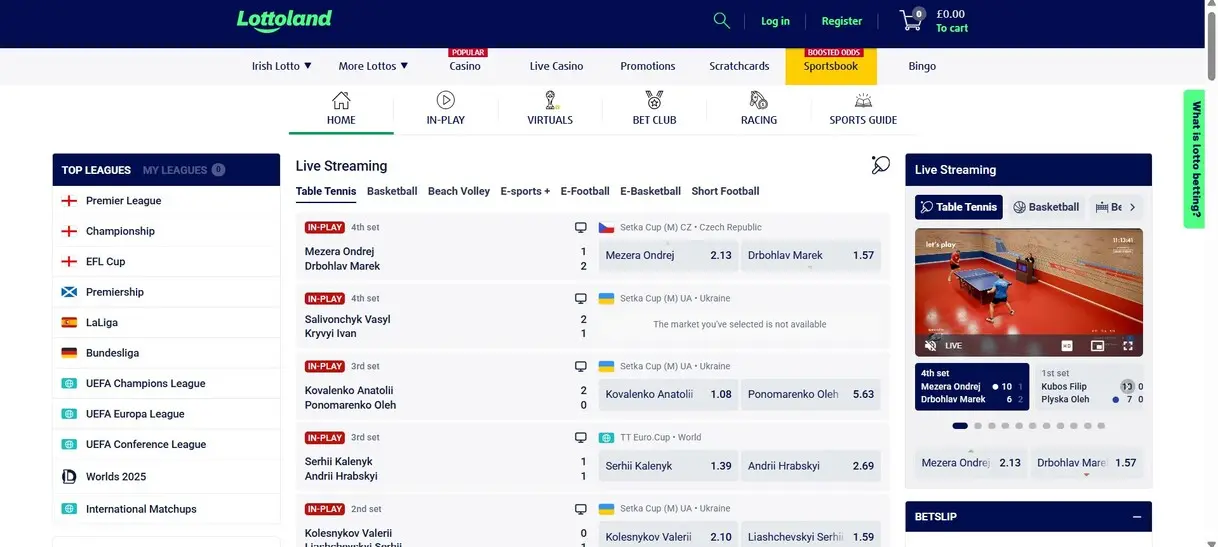This screenshot has width=1218, height=547.
Task: Expand the Irish Lotto dropdown
Action: (x=282, y=66)
